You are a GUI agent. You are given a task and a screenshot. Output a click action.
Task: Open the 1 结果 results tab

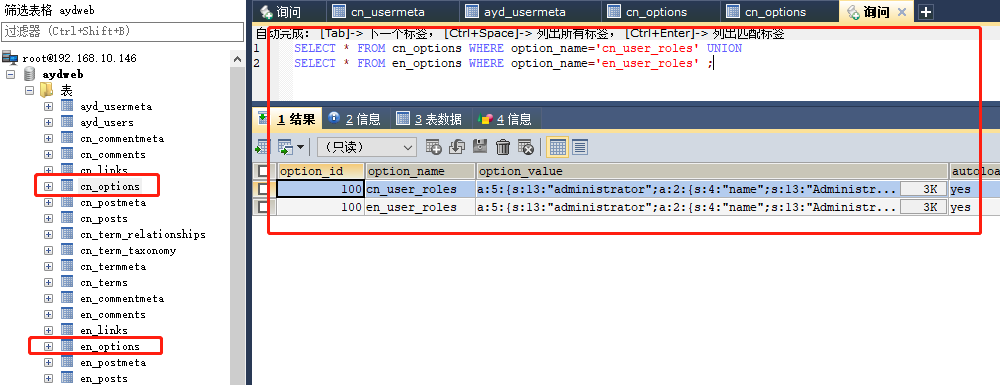coord(287,119)
